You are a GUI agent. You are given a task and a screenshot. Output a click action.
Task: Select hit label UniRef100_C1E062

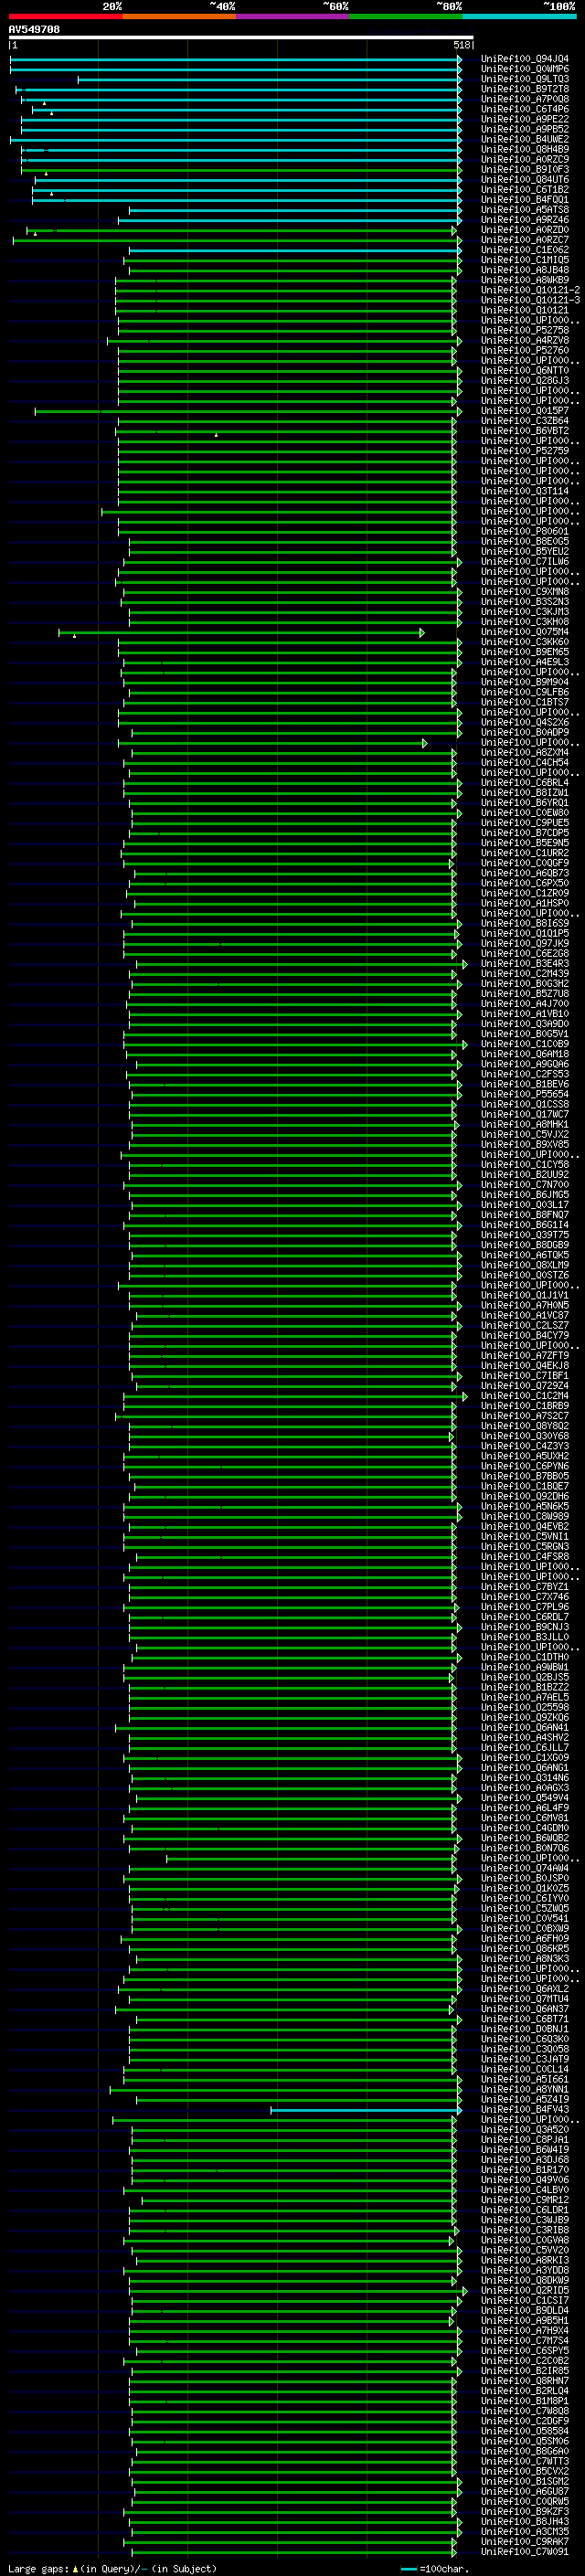[x=525, y=250]
